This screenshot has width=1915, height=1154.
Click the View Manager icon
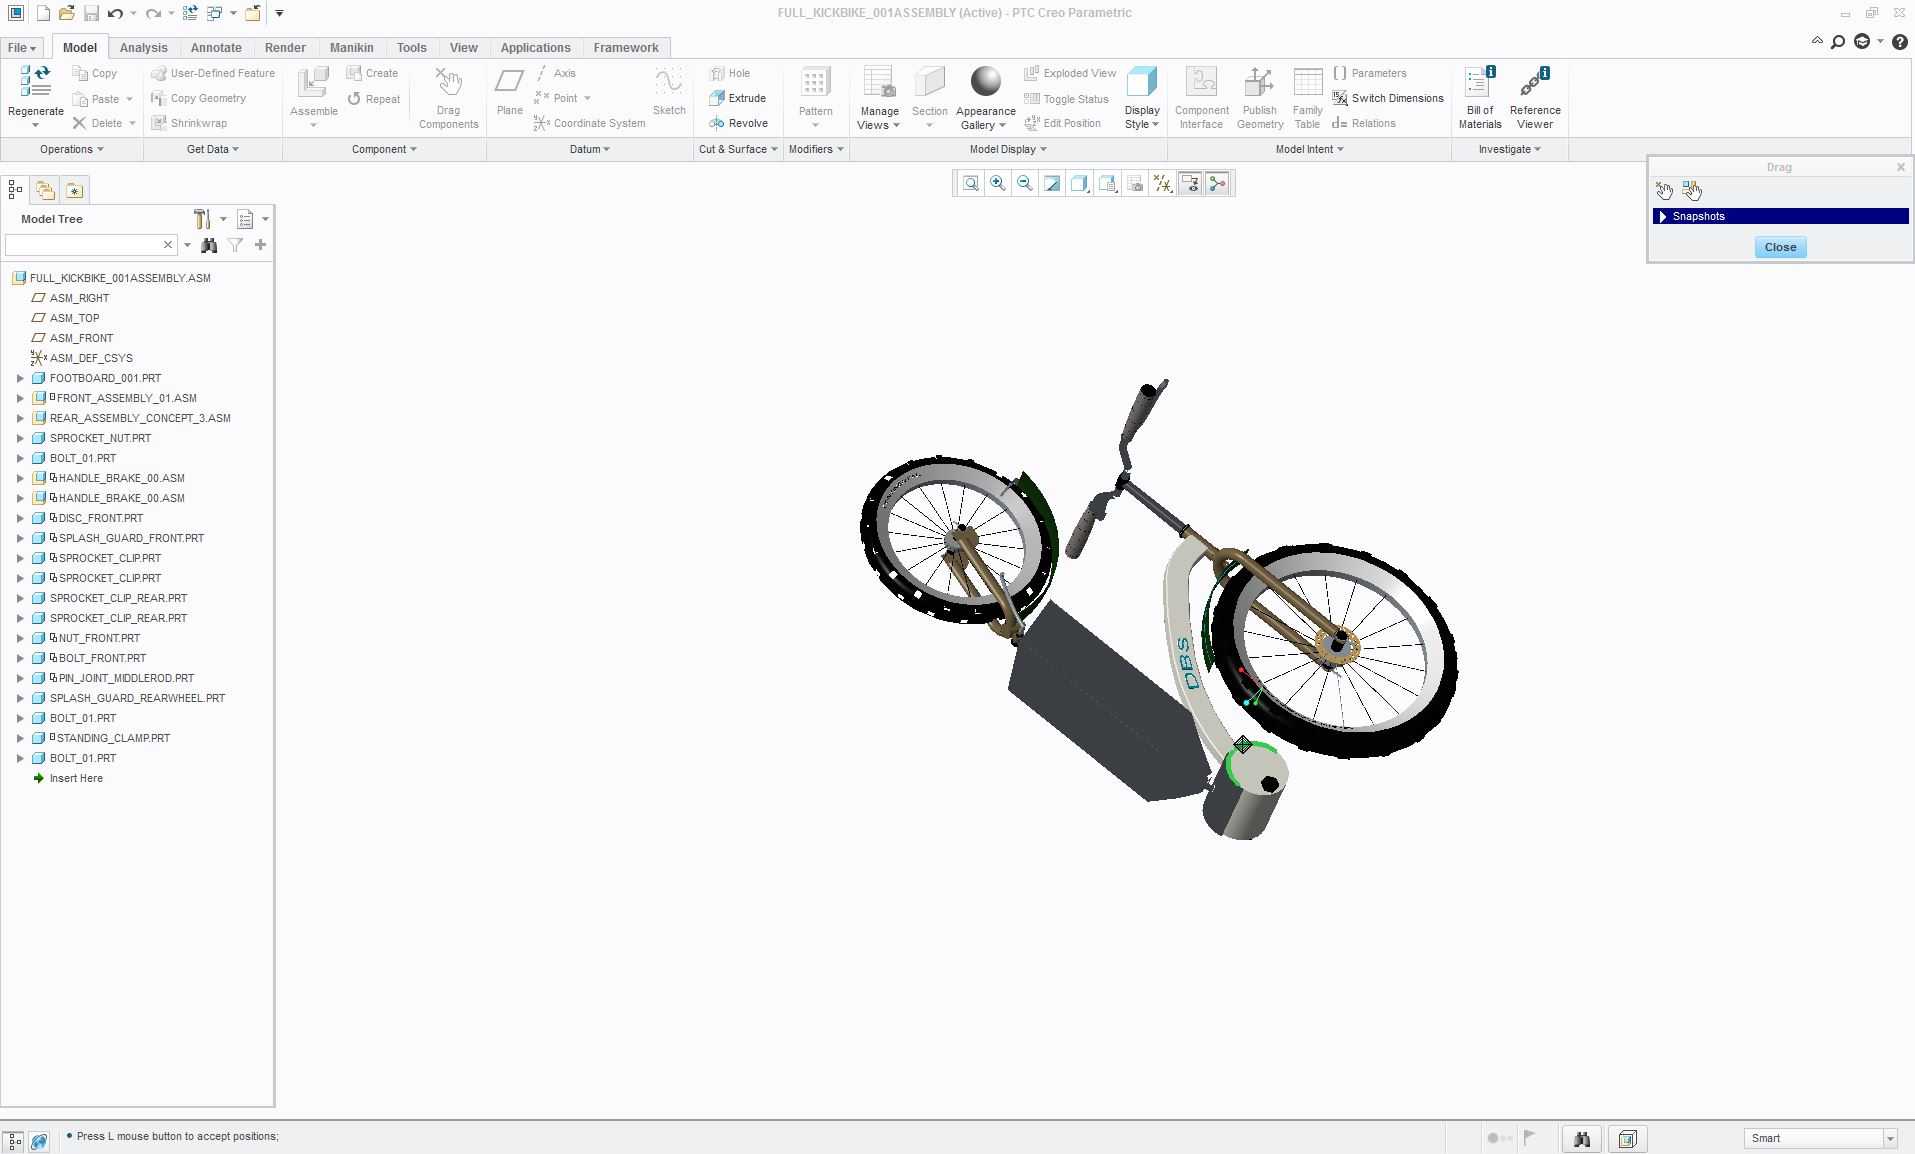1134,183
